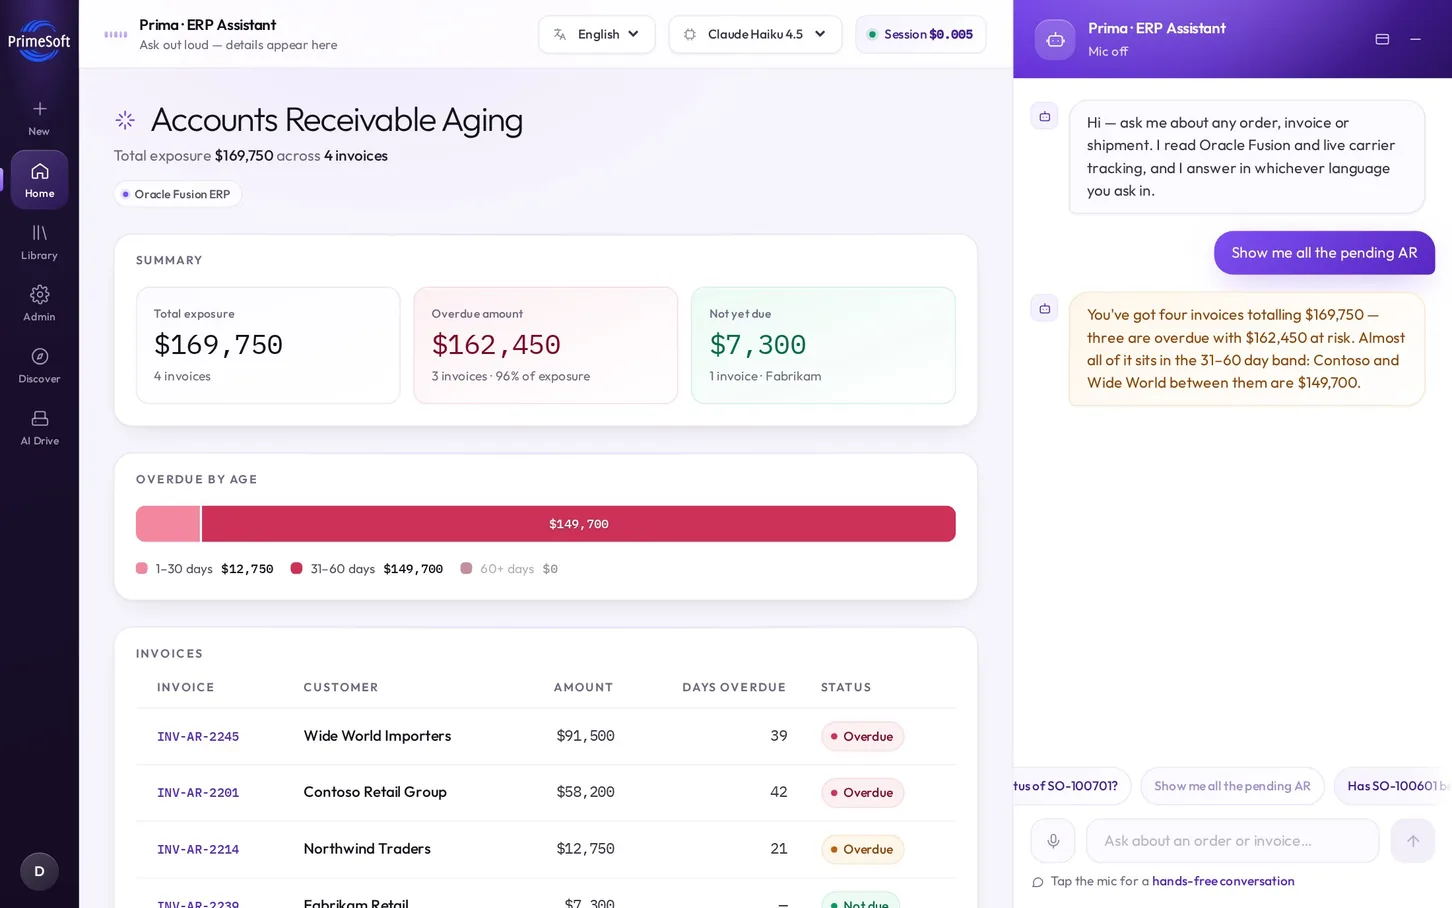Click the 1–30 days light pink bar segment
This screenshot has height=908, width=1452.
(168, 524)
